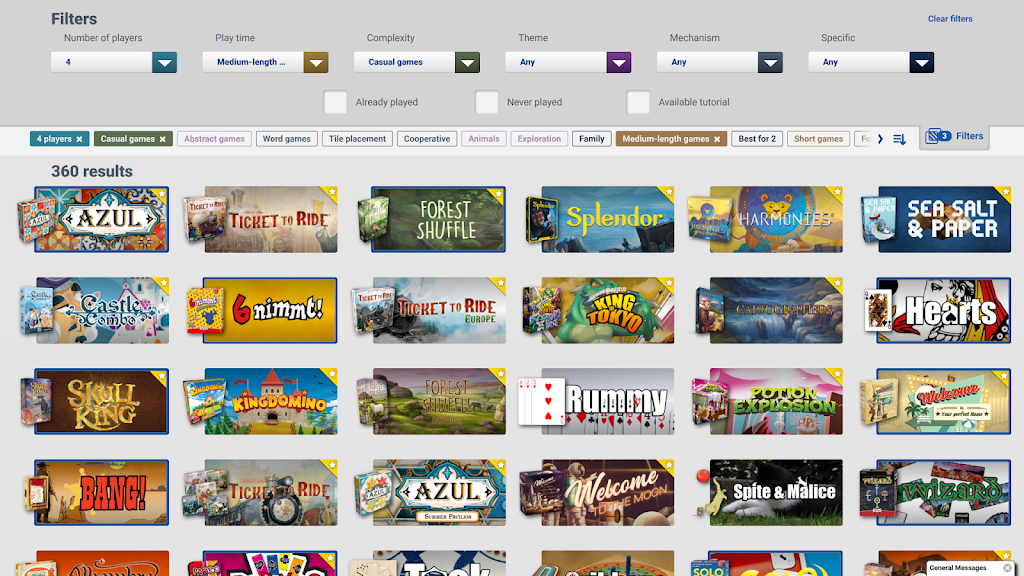This screenshot has width=1024, height=576.
Task: Select the Tile placement tag
Action: 357,139
